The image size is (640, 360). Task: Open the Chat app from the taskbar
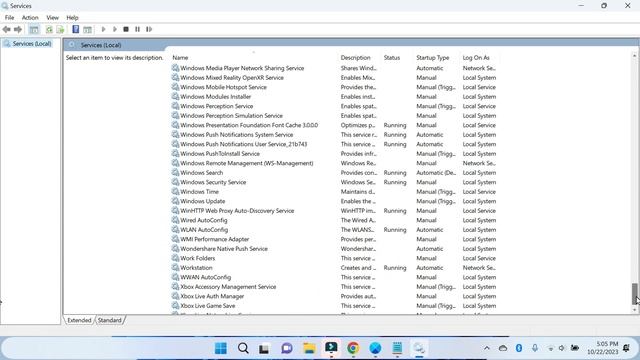point(287,348)
